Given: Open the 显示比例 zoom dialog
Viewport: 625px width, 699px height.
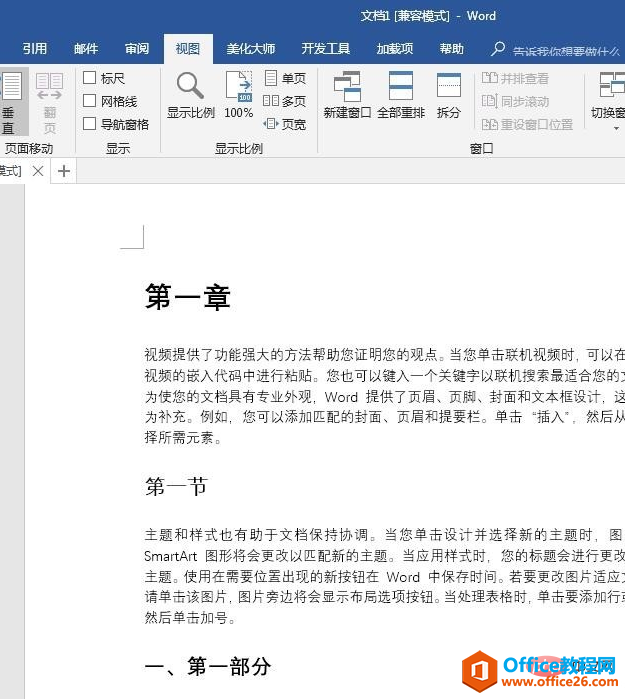Looking at the screenshot, I should coord(190,96).
